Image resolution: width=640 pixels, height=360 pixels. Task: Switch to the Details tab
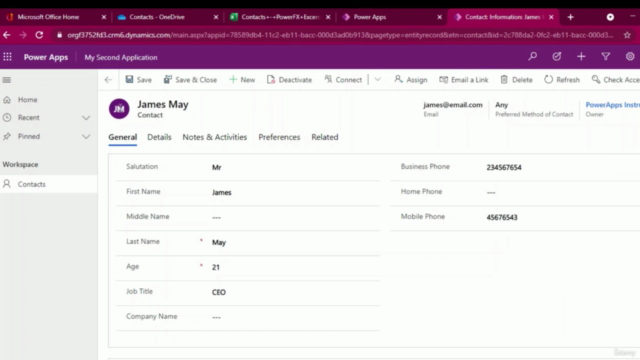(x=159, y=137)
